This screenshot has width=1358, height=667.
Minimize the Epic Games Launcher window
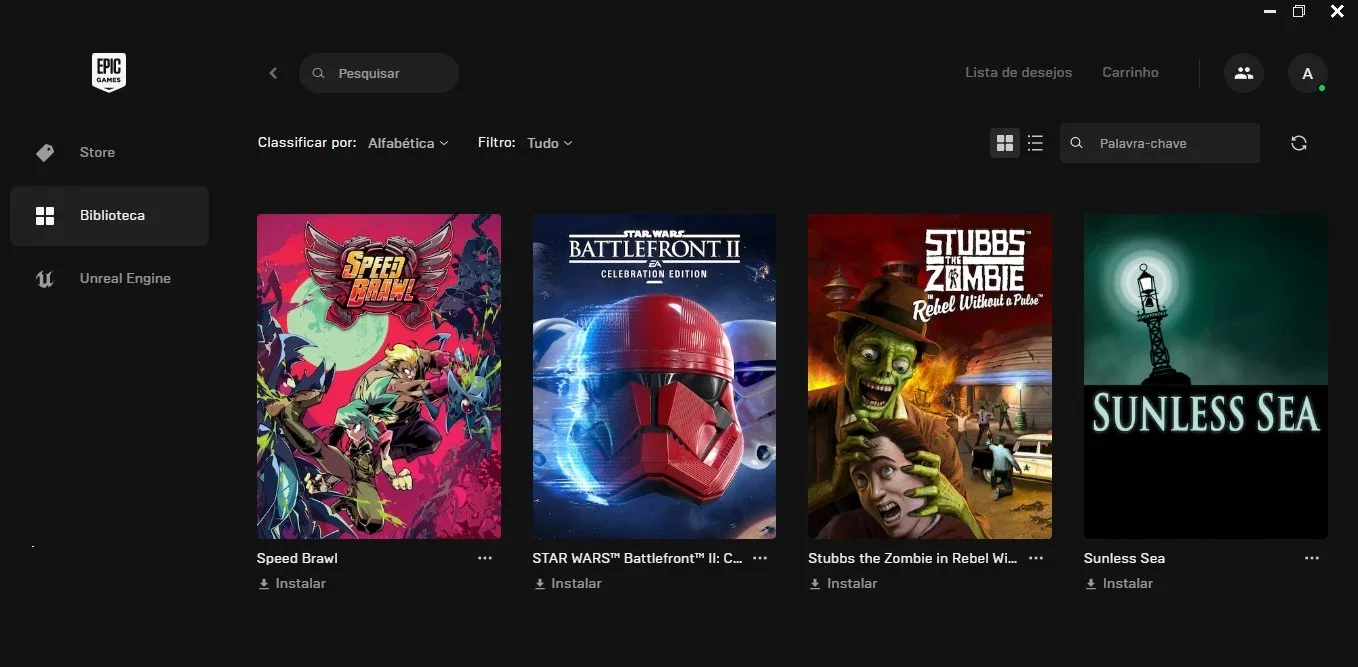1270,12
